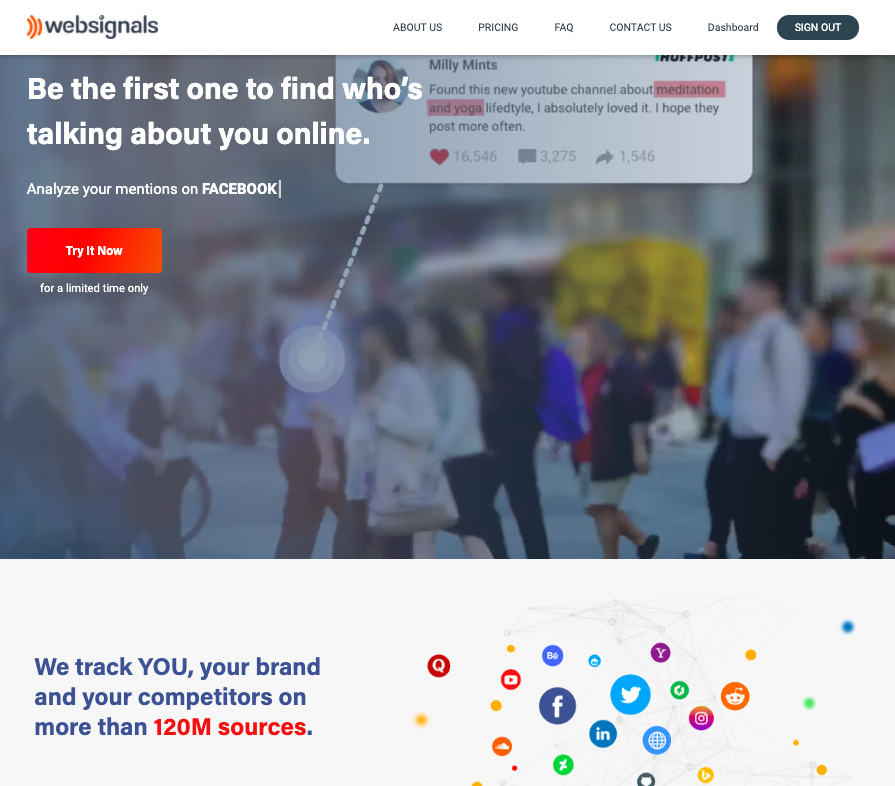Image resolution: width=895 pixels, height=786 pixels.
Task: Go to the FAQ page
Action: click(x=563, y=27)
